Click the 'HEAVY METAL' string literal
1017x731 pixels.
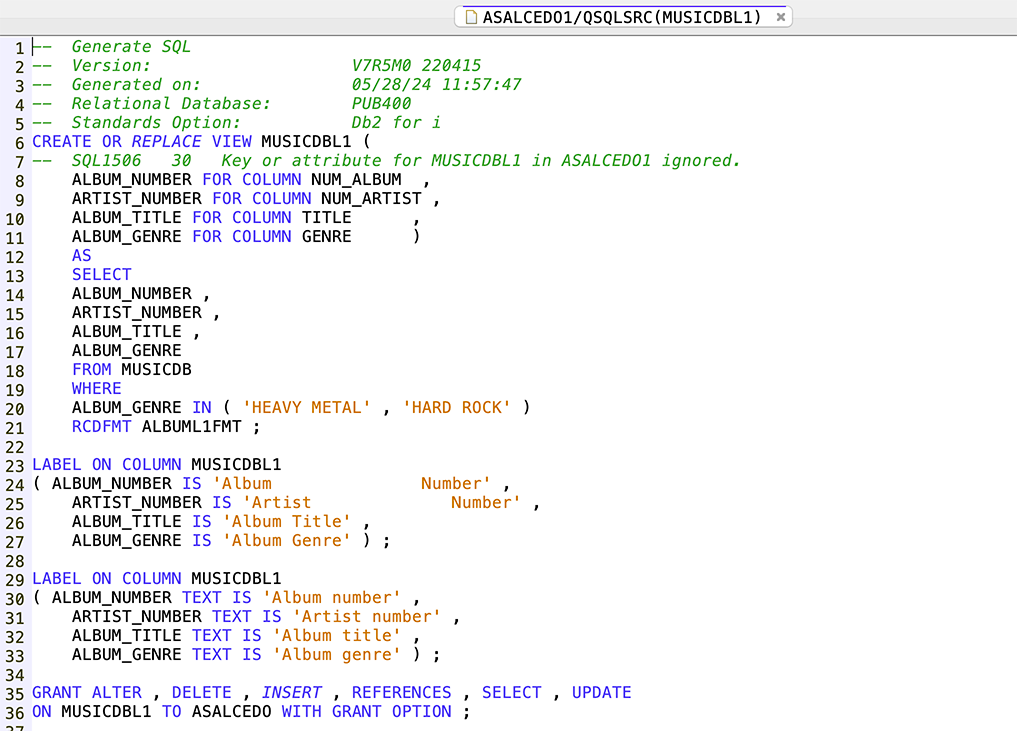[306, 408]
